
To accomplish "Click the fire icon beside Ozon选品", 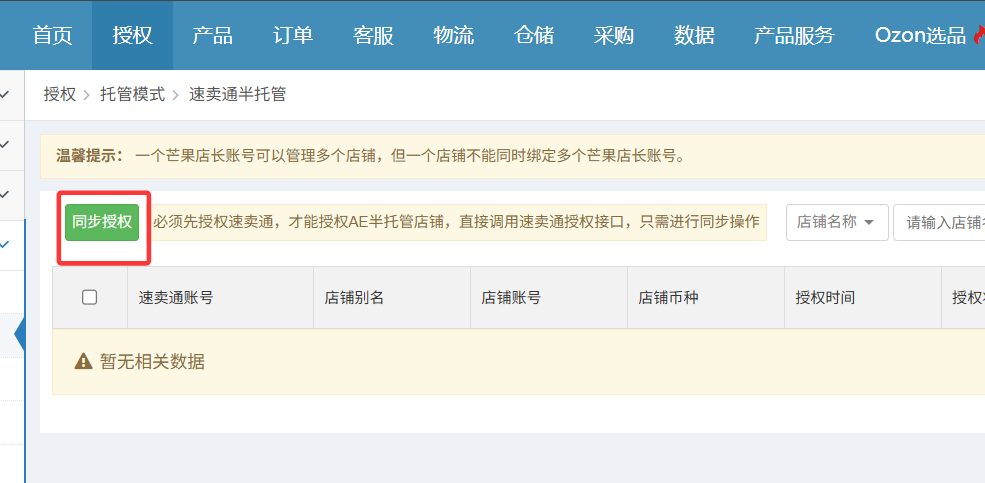I will (x=978, y=36).
